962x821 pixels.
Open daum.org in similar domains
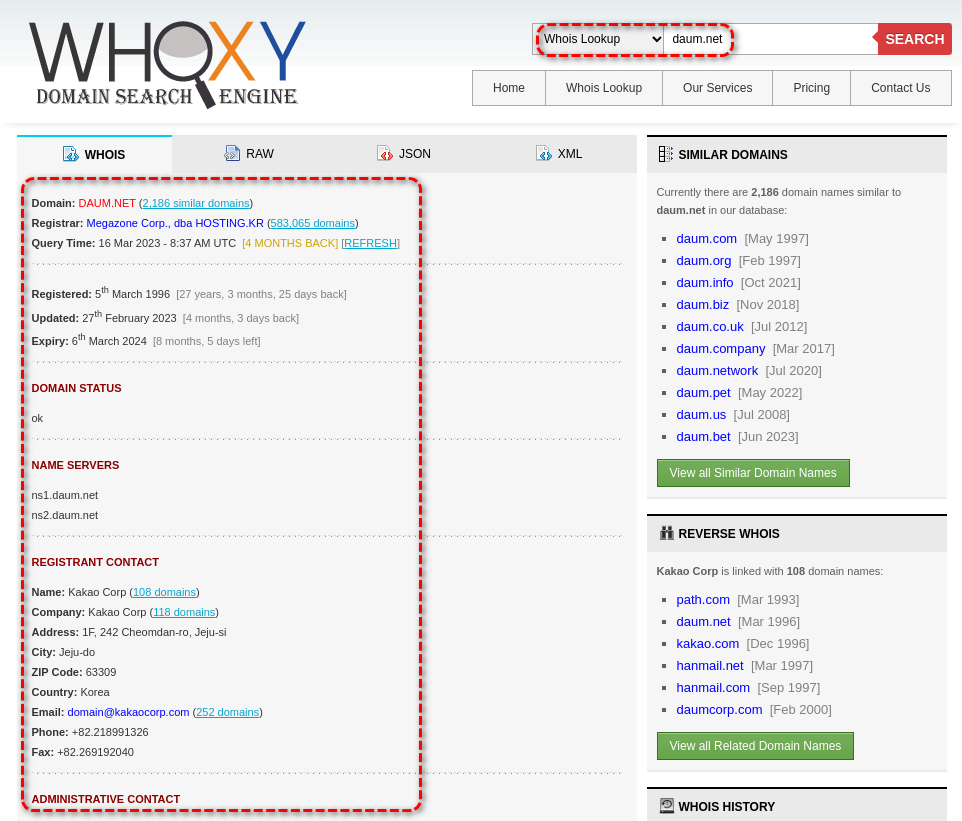[x=704, y=261]
